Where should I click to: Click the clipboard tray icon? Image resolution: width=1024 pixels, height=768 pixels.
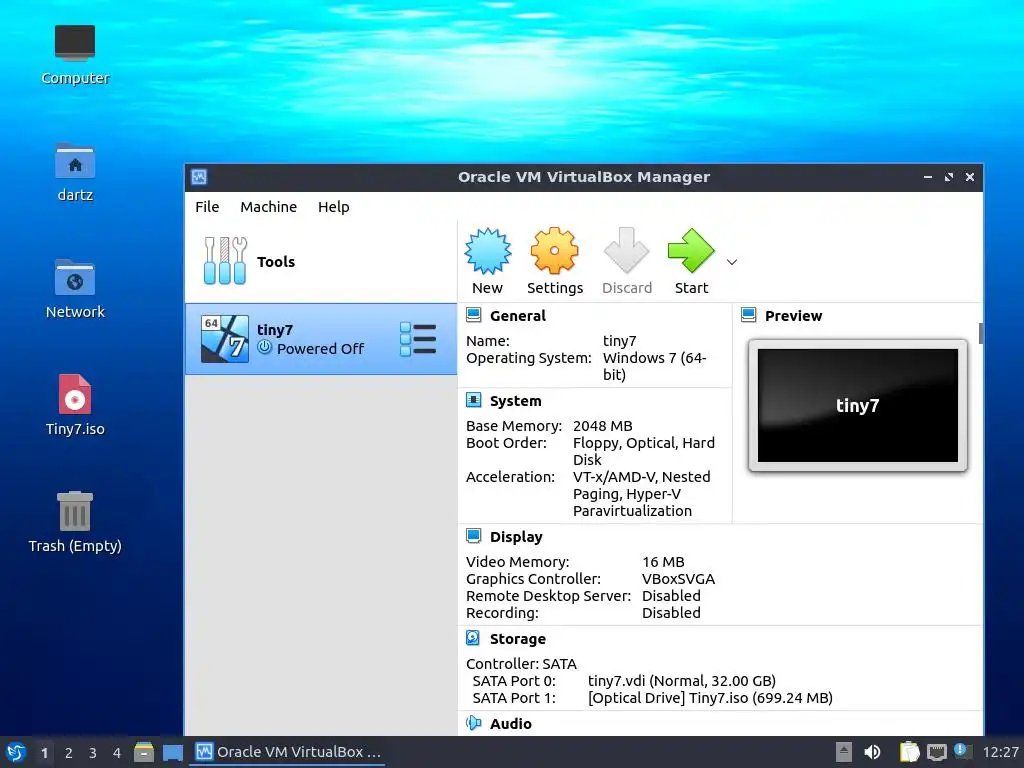(909, 752)
